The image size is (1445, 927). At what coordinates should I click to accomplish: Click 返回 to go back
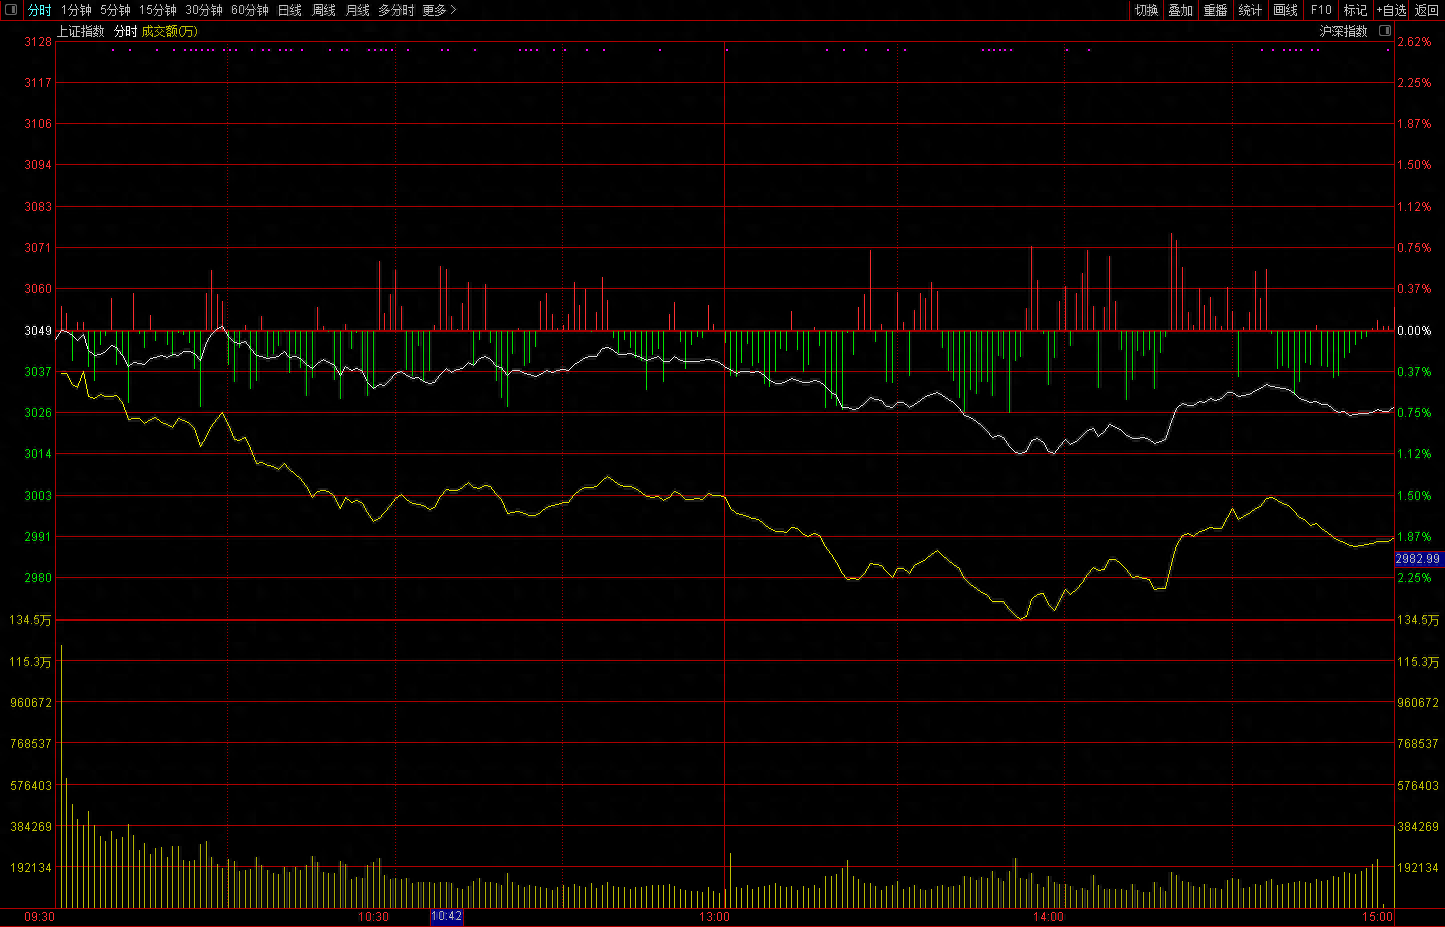(1427, 10)
